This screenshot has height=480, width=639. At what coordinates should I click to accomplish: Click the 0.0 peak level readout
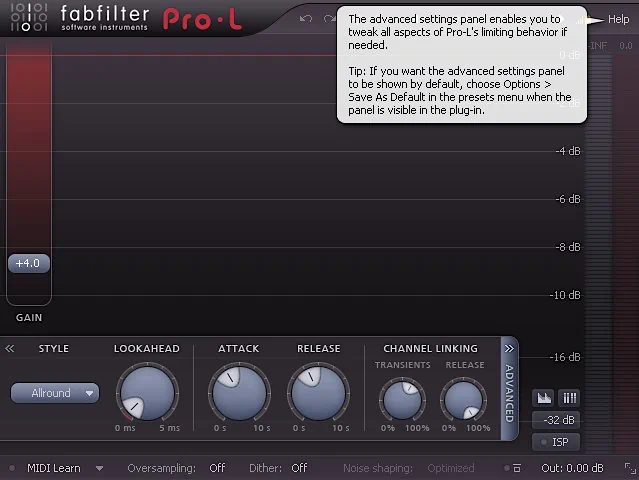coord(626,46)
